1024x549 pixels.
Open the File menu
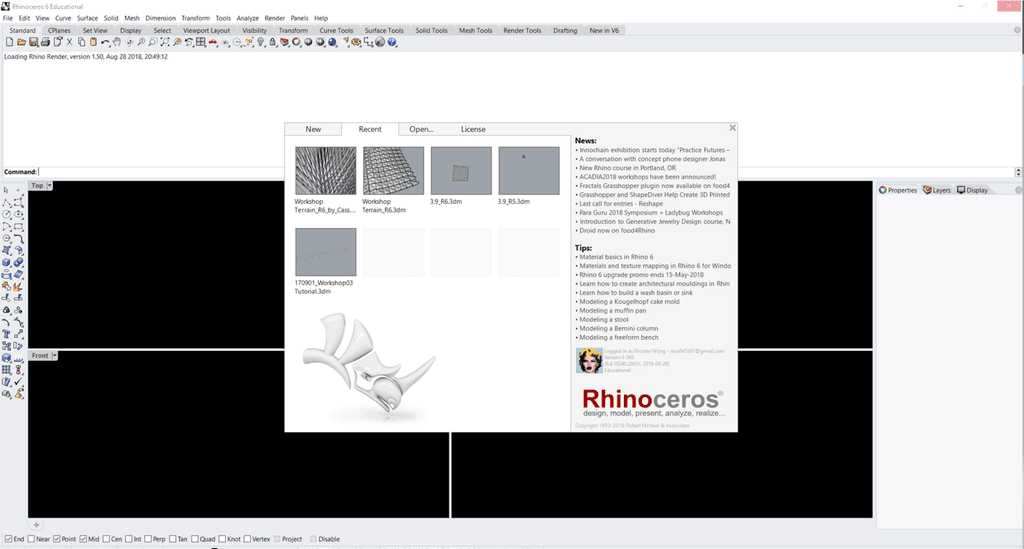point(8,18)
